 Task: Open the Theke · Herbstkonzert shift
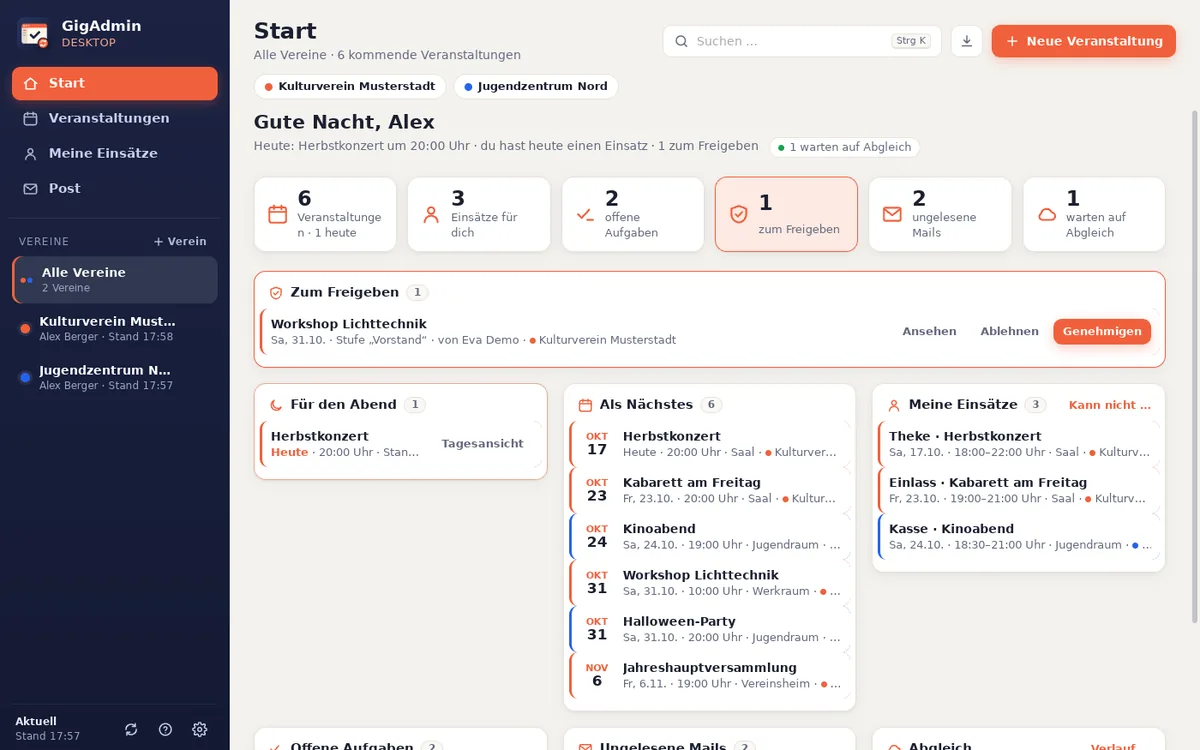(x=1018, y=444)
